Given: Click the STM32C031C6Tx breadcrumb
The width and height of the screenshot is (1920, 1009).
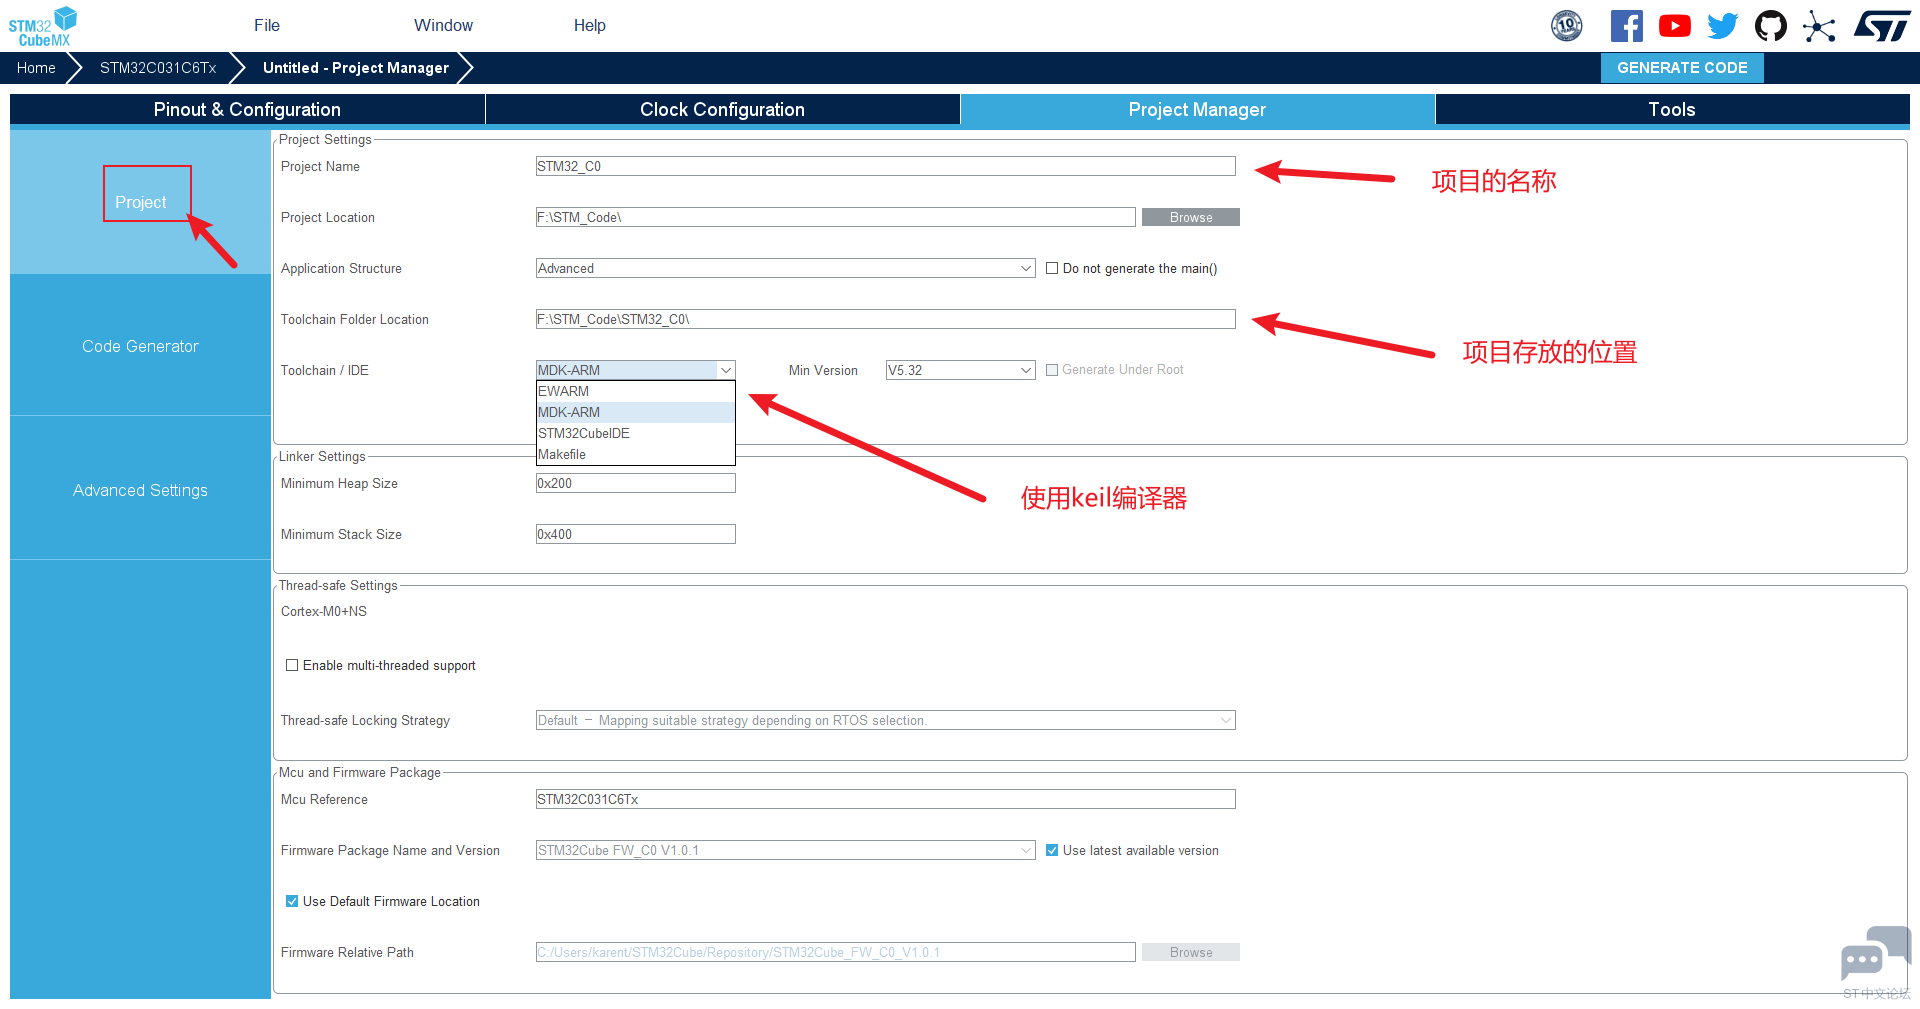Looking at the screenshot, I should pos(158,68).
